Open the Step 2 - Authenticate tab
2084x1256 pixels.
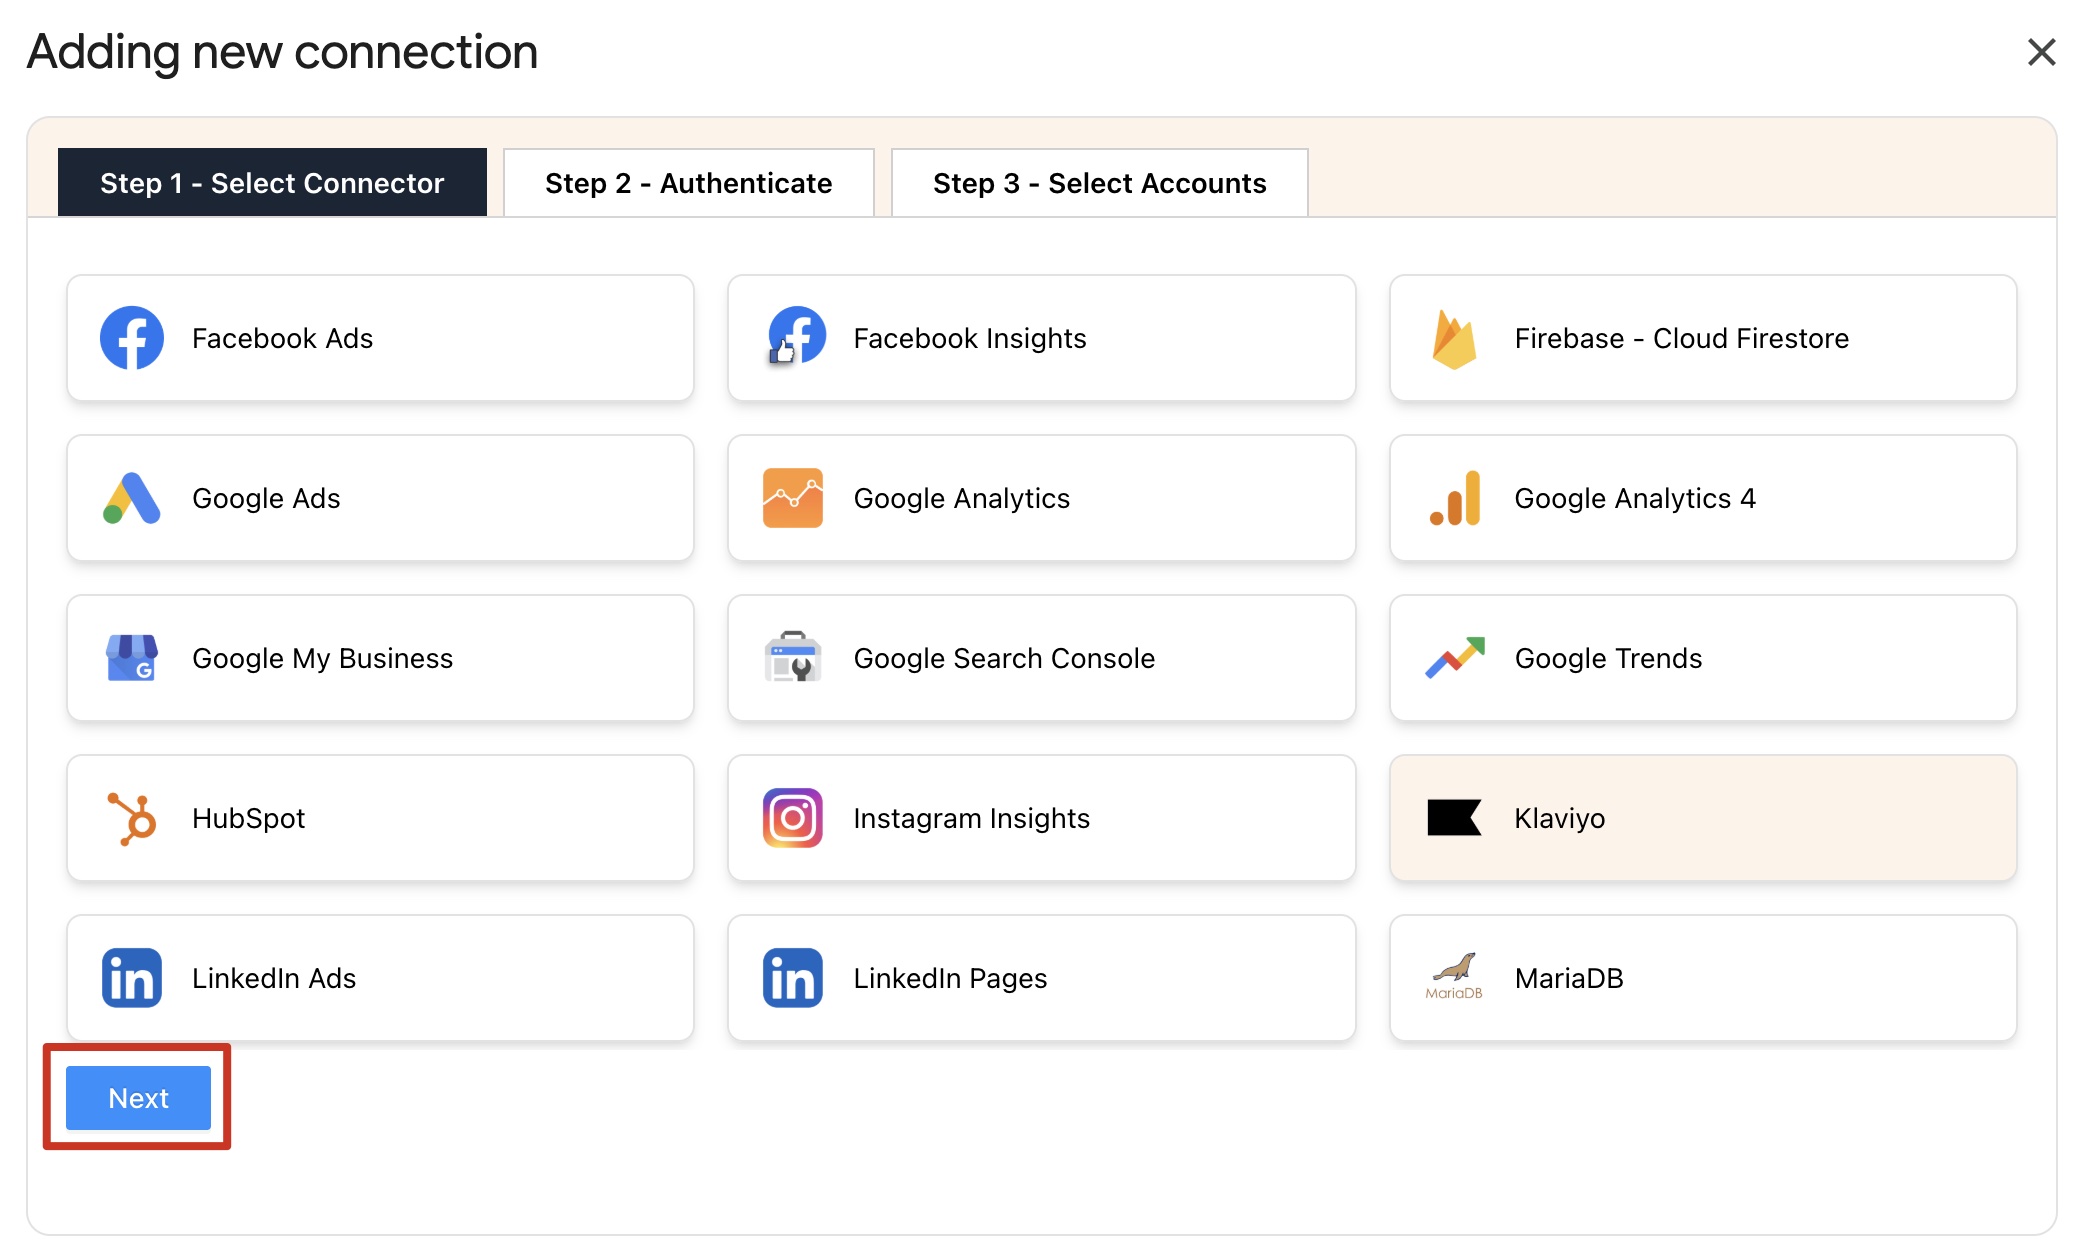click(689, 183)
